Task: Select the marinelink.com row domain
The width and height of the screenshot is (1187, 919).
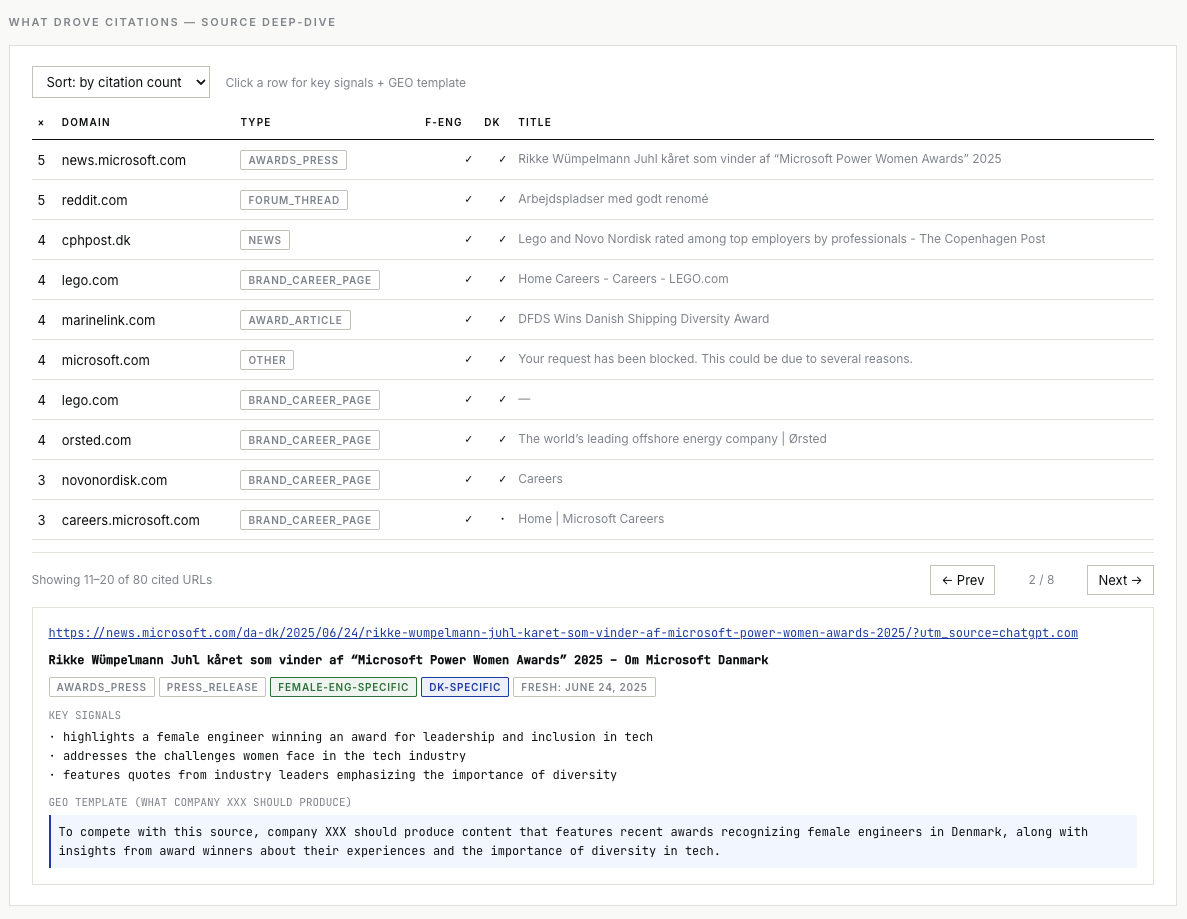Action: (x=108, y=320)
